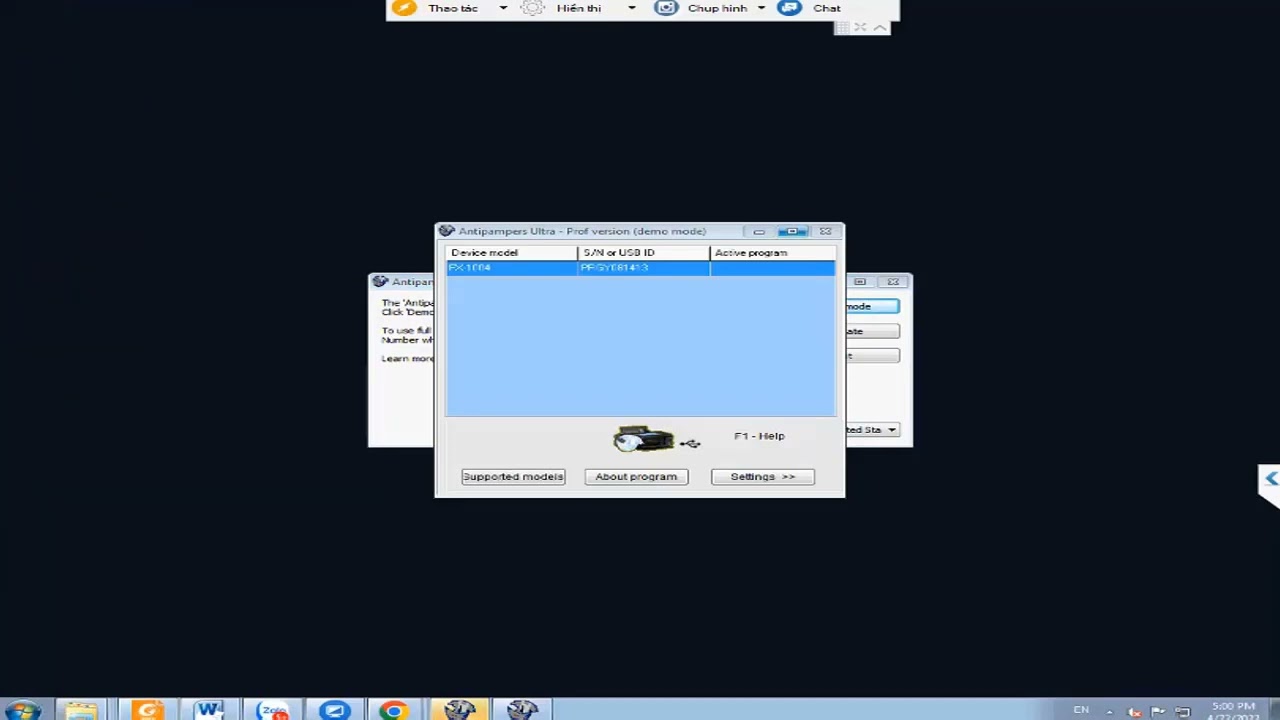
Task: Open the Thao tác dropdown arrow
Action: 503,8
